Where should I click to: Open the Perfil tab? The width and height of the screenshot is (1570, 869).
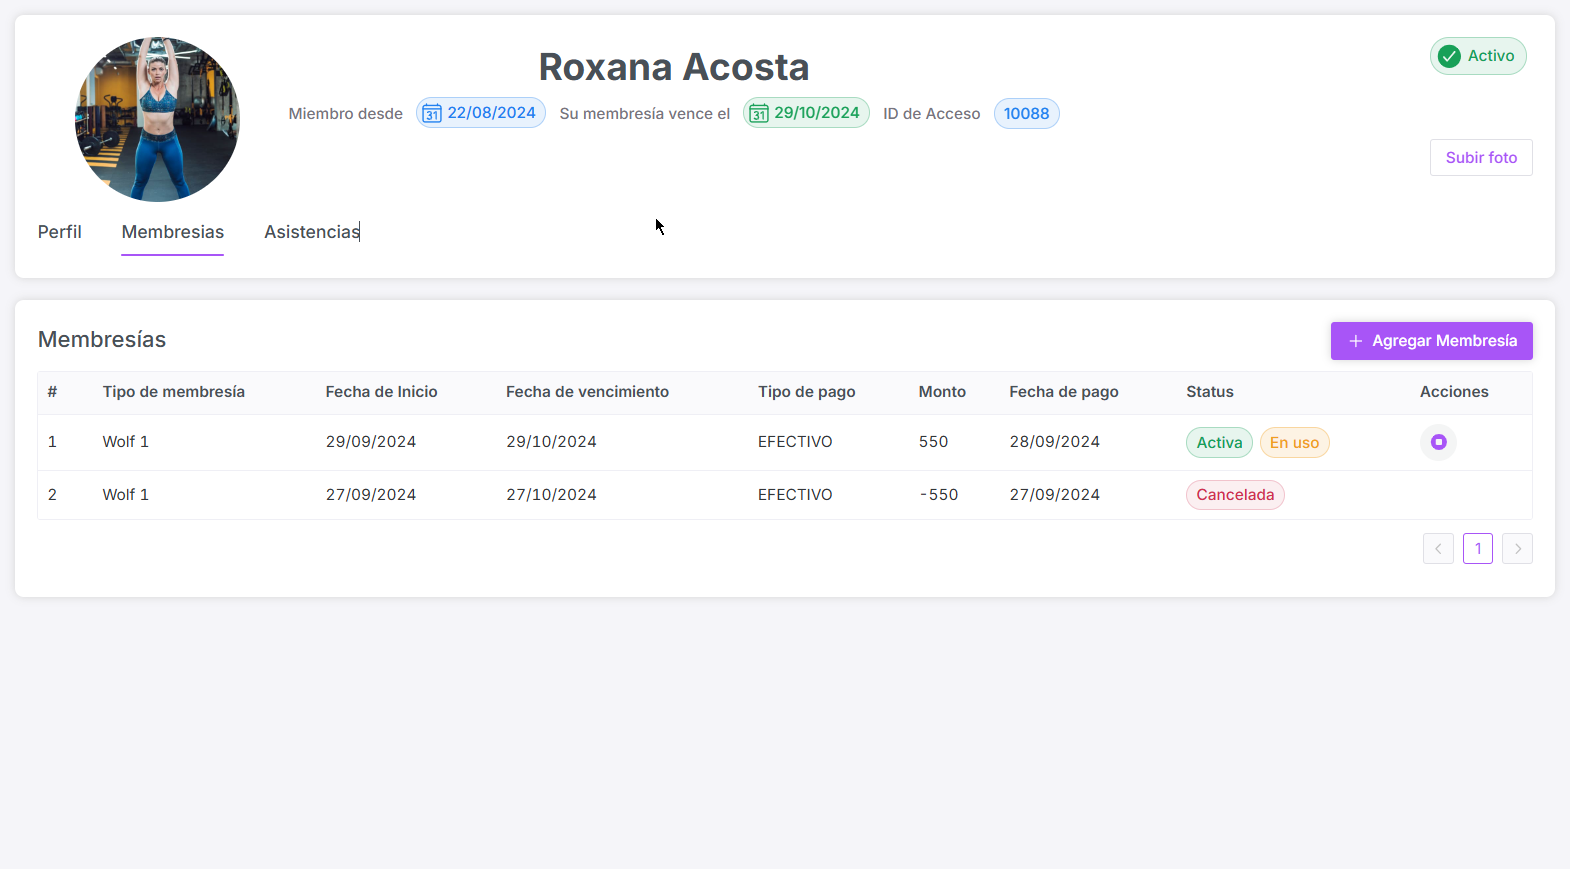60,232
